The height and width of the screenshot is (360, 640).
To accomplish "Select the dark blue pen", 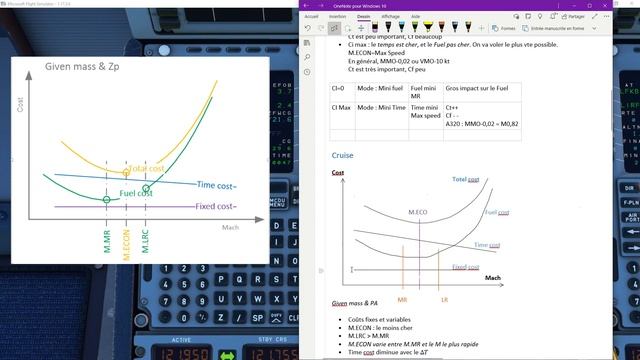I will pos(455,28).
